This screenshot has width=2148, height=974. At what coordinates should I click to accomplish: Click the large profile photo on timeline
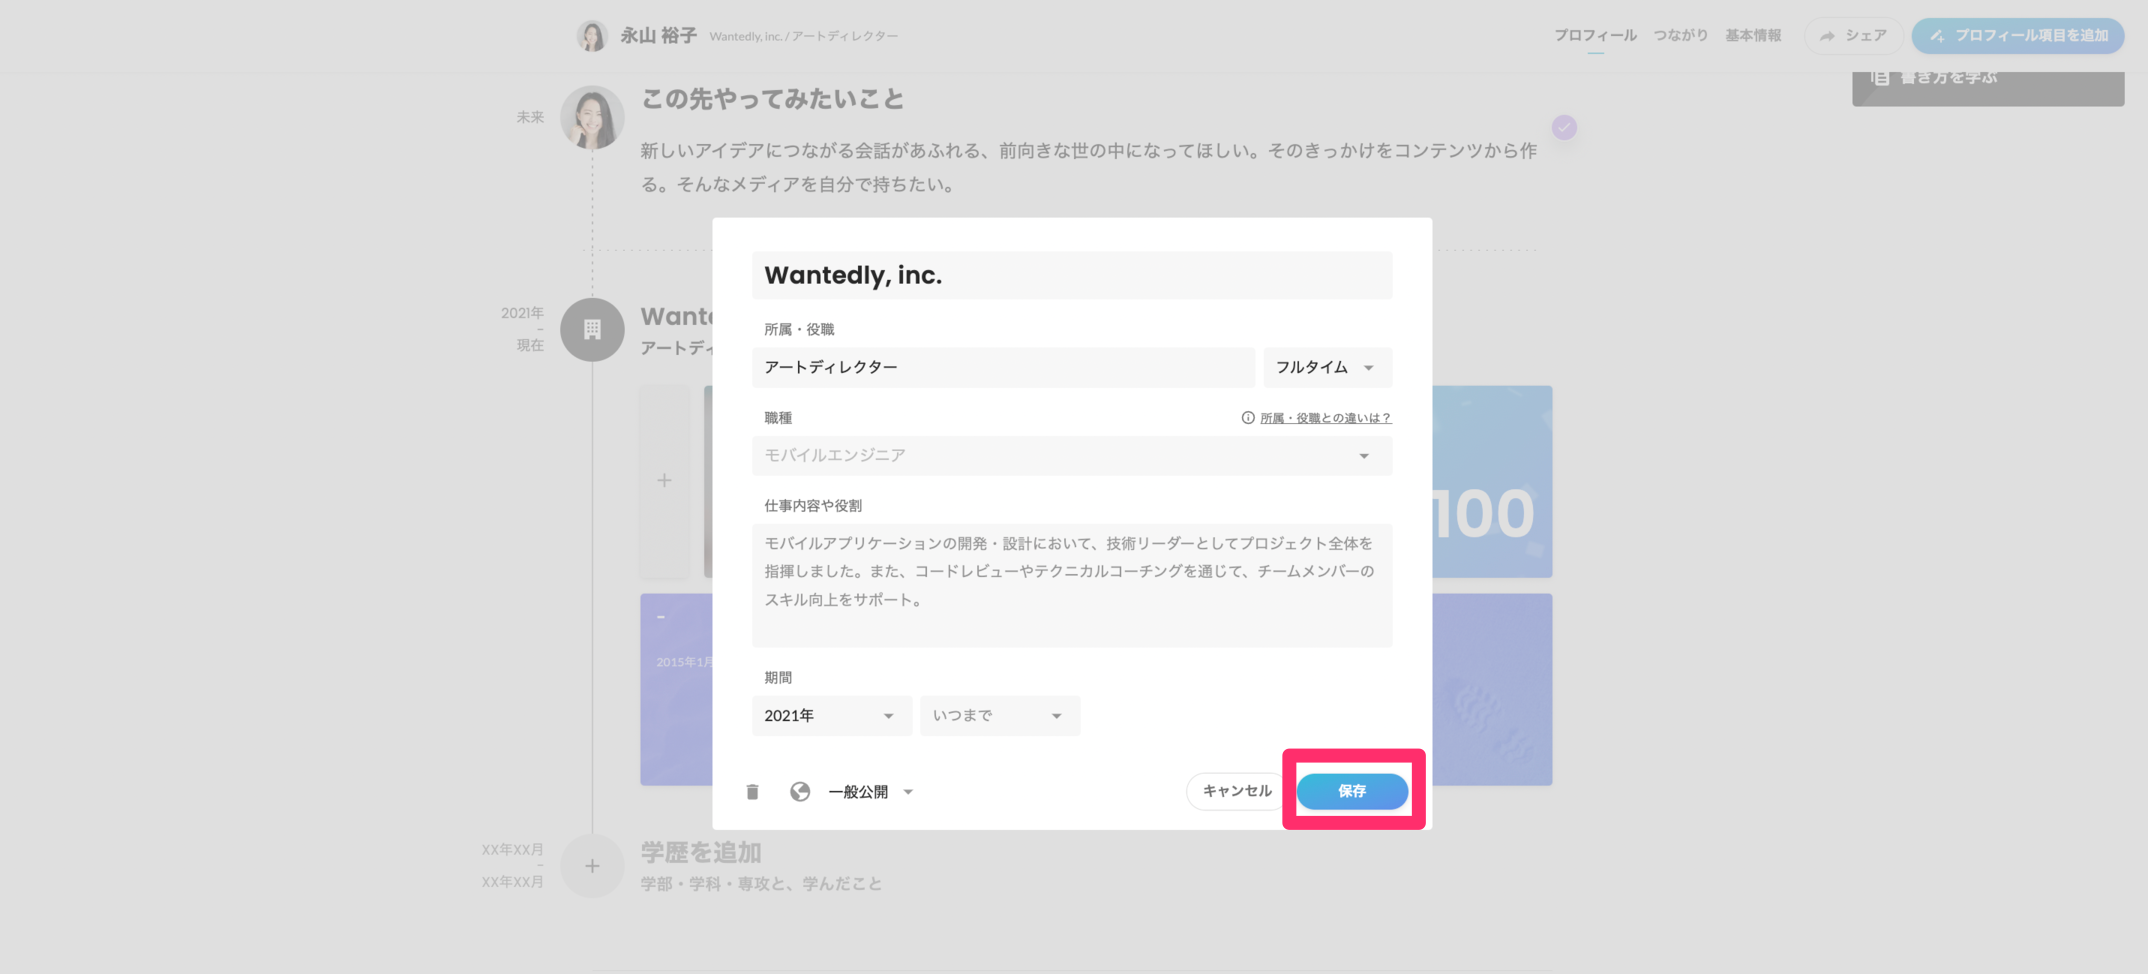[x=592, y=118]
